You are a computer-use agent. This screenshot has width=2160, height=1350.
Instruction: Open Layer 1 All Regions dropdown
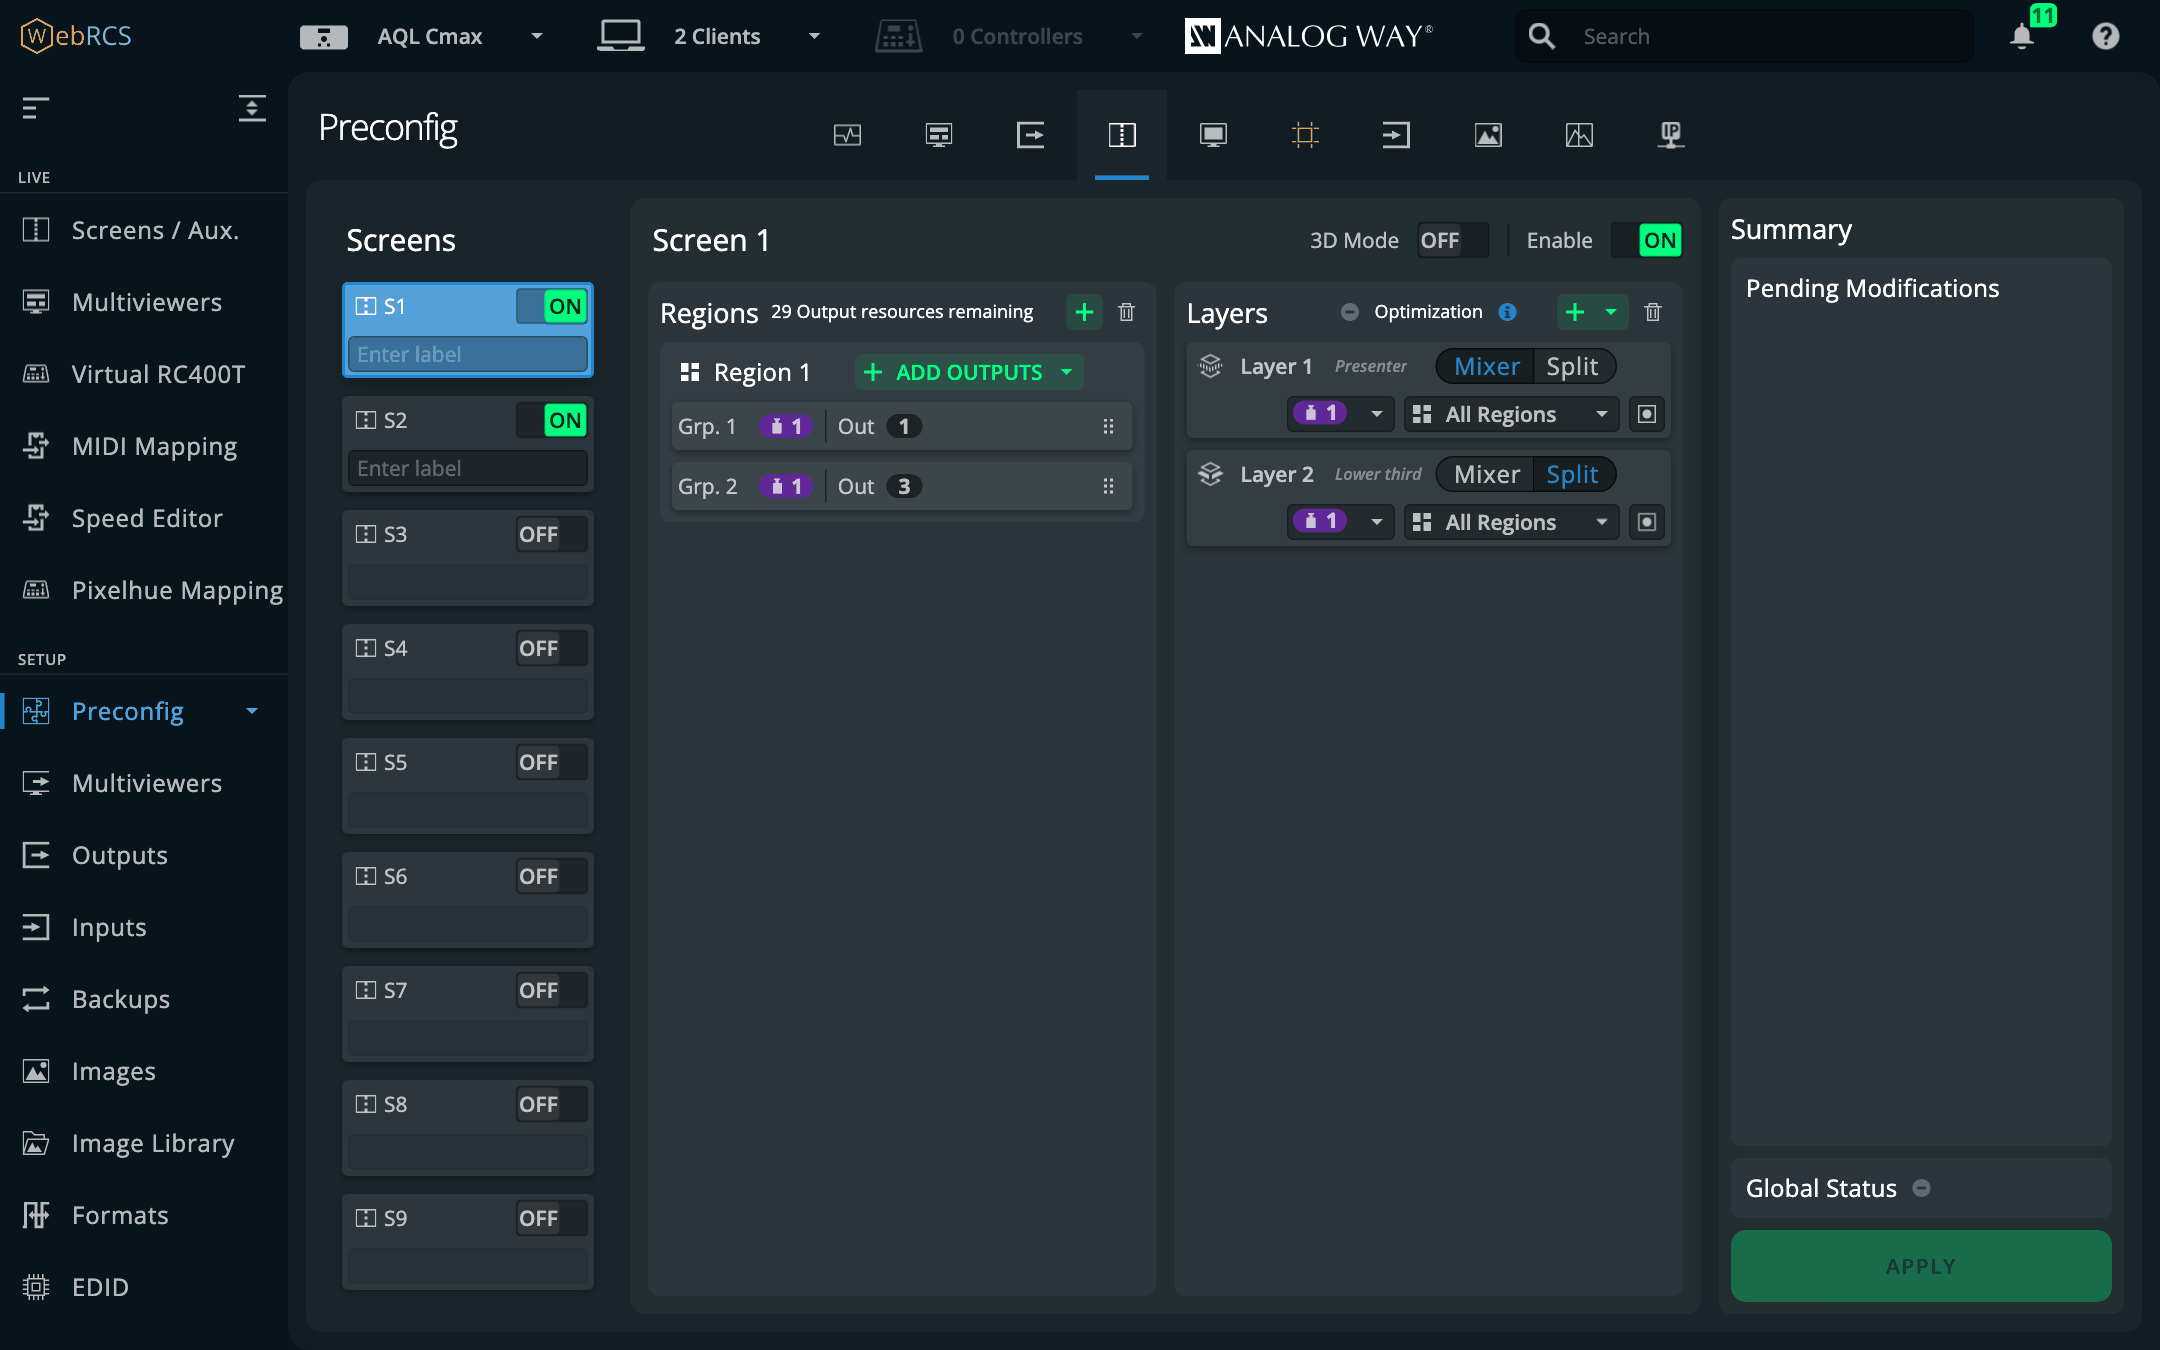pos(1512,414)
